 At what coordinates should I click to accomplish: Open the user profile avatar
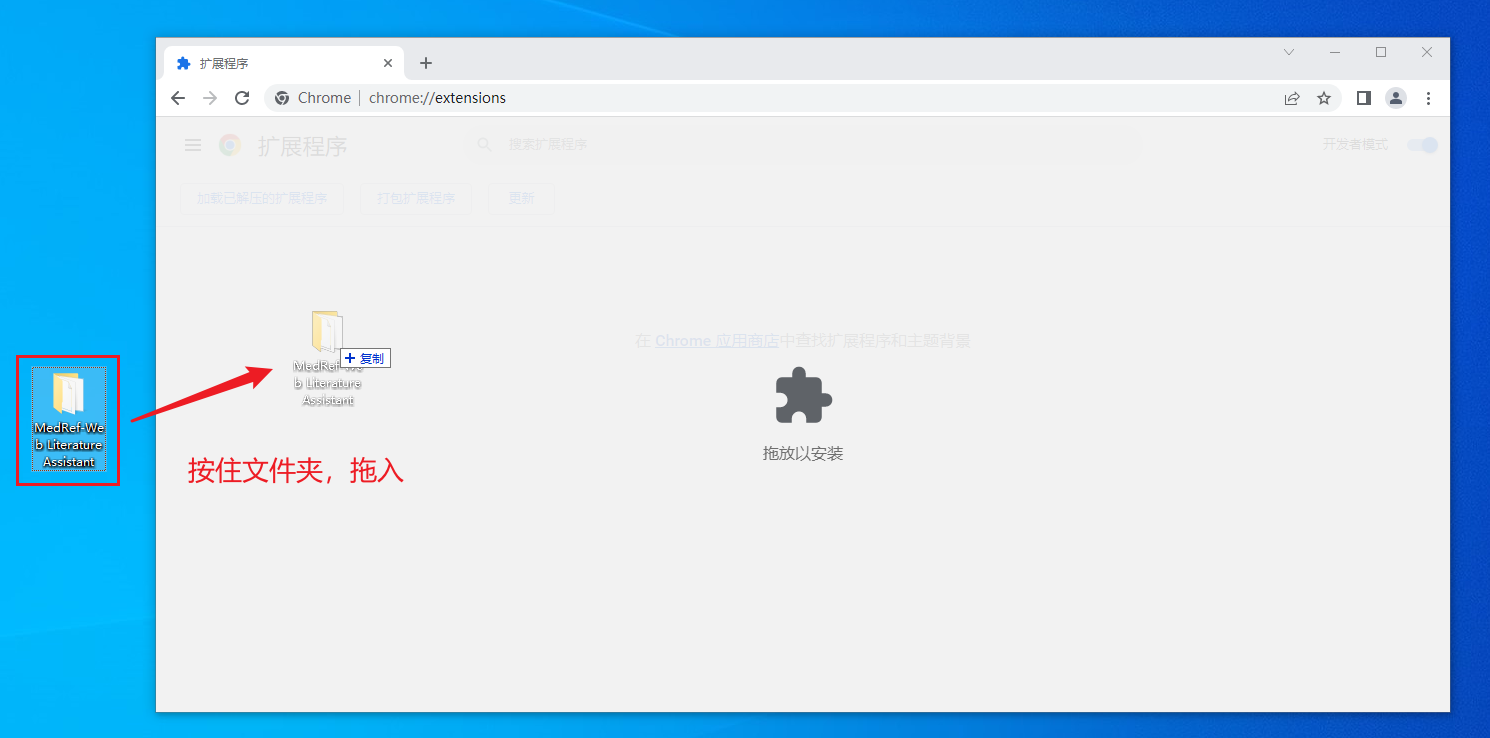pyautogui.click(x=1395, y=98)
